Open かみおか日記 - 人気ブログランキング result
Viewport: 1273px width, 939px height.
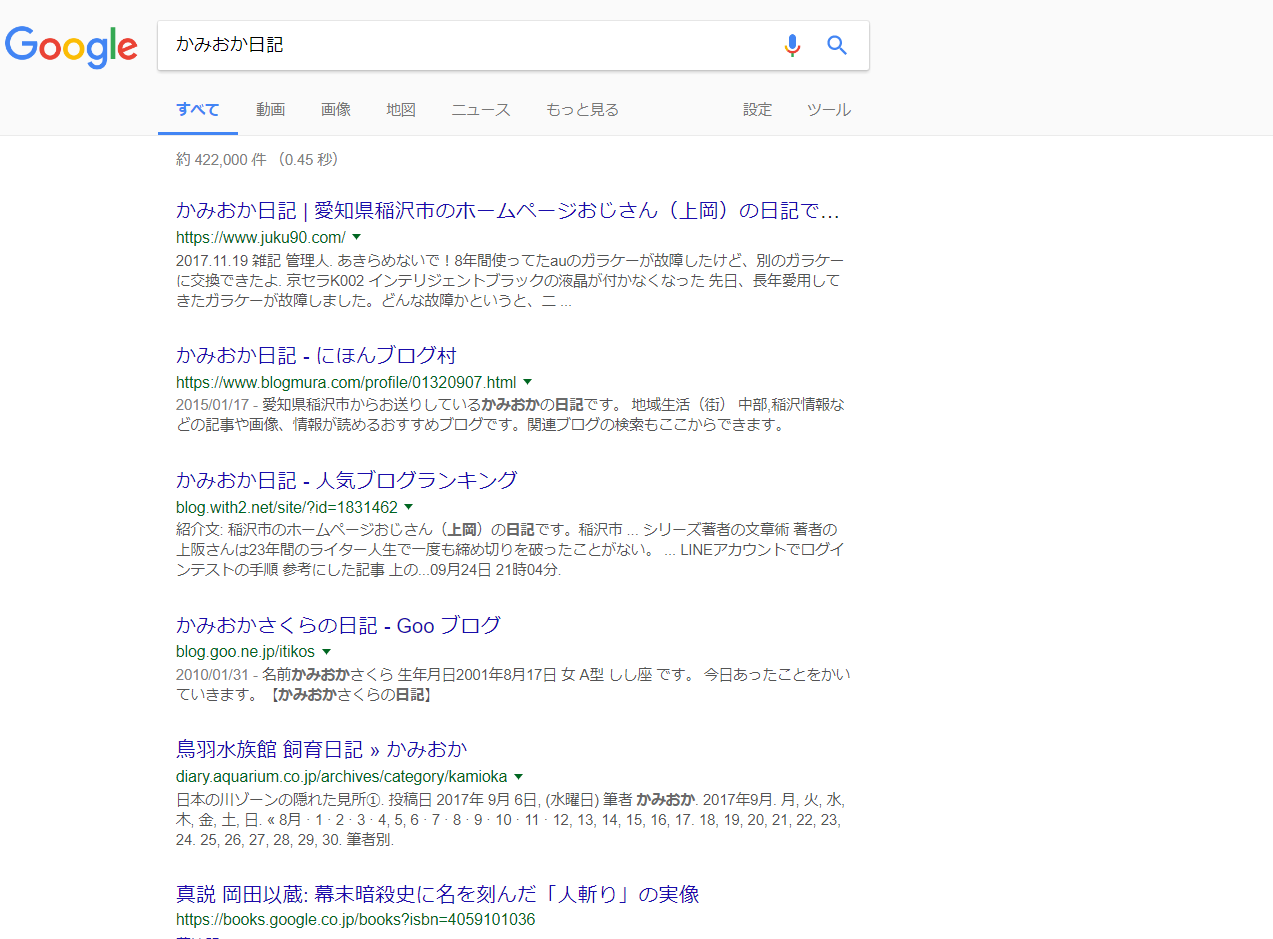click(x=347, y=479)
